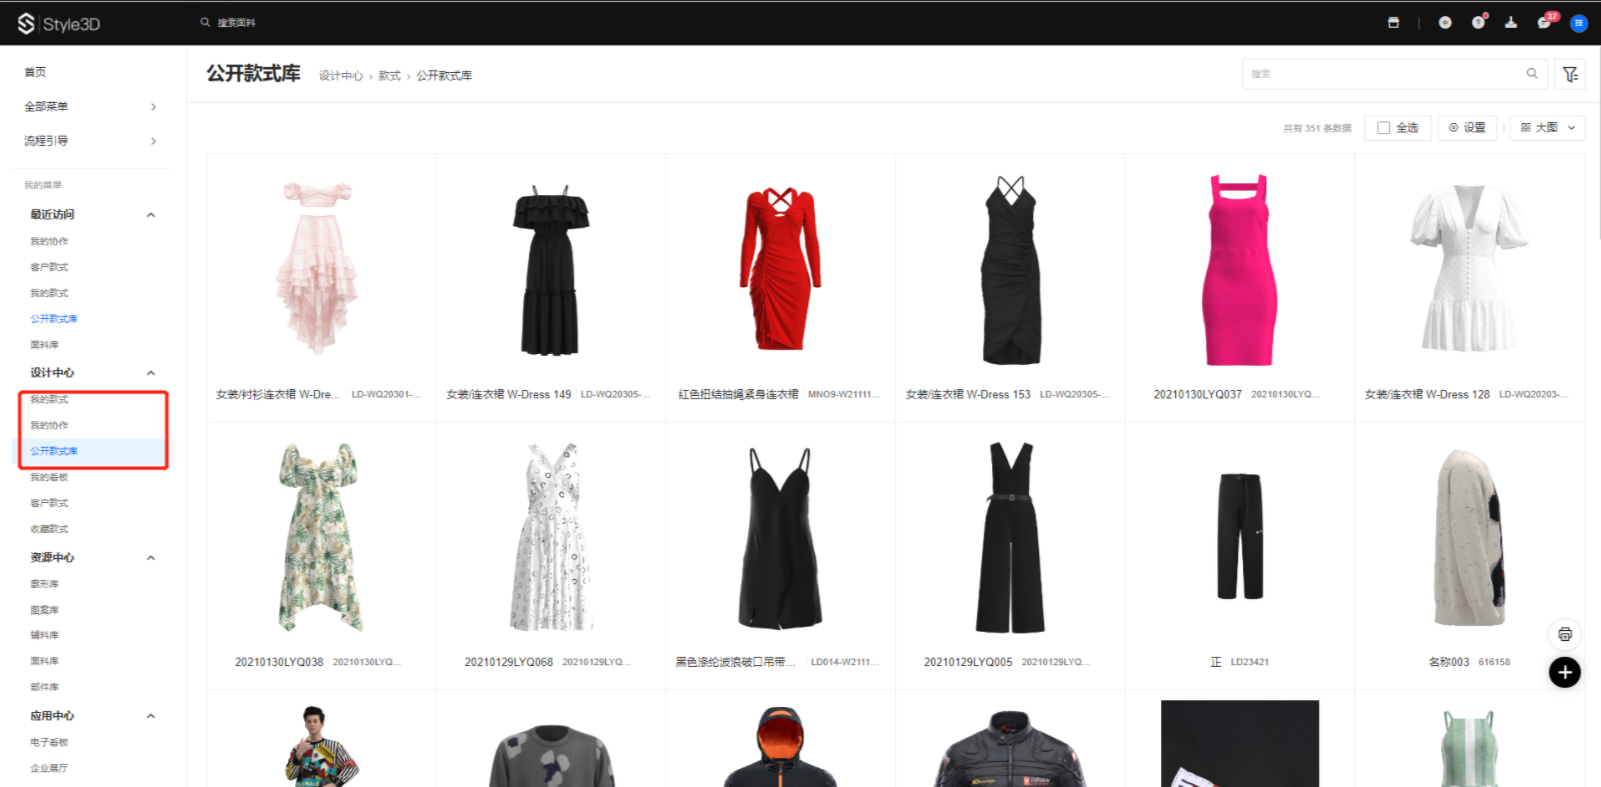Open the 大图 view mode dropdown
The height and width of the screenshot is (787, 1601).
tap(1547, 128)
